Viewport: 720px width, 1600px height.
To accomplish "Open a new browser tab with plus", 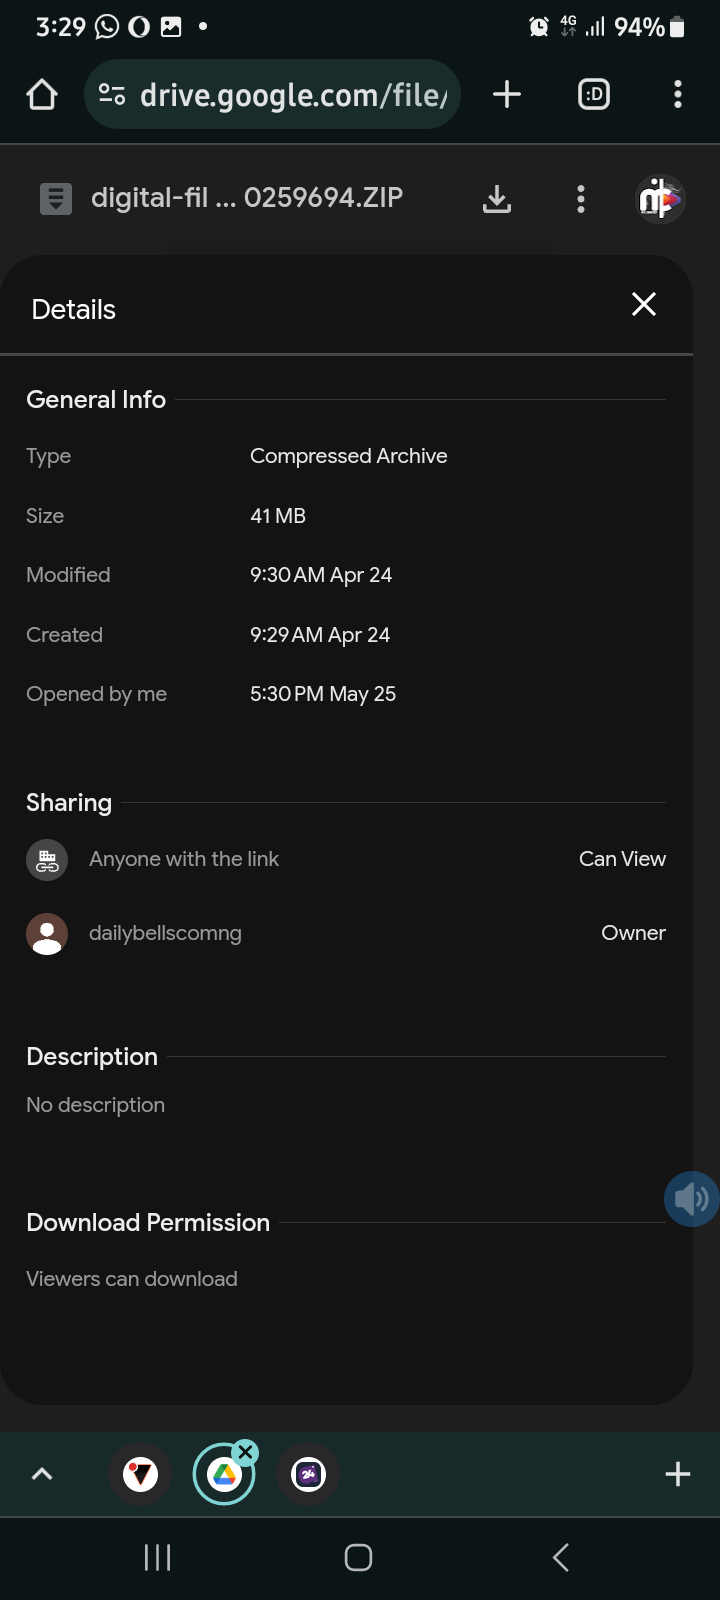I will [x=507, y=95].
